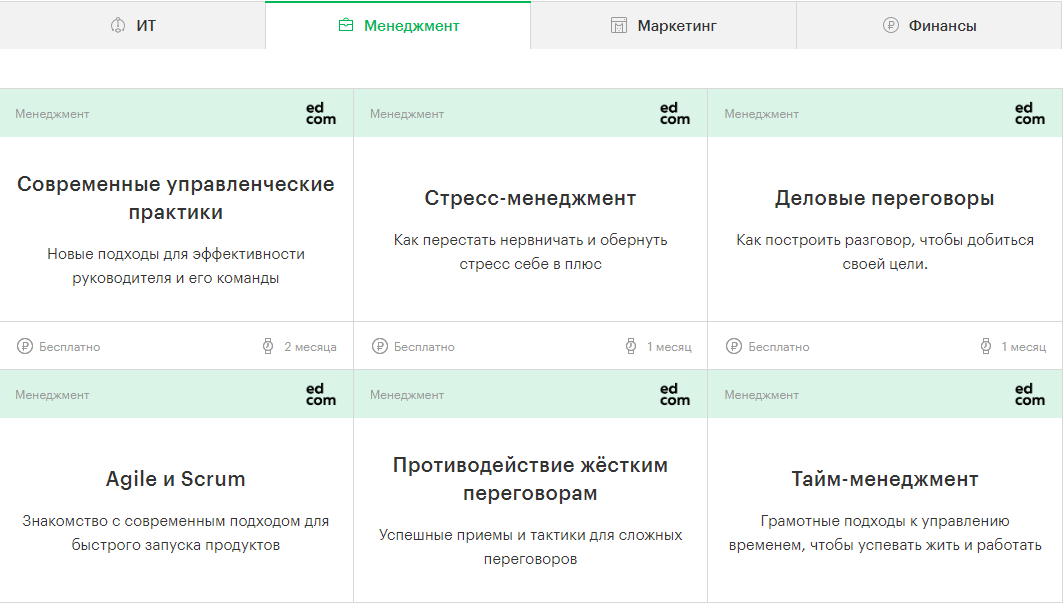Click edcom logo on Деловые переговоры card
The width and height of the screenshot is (1063, 603).
pos(1029,113)
